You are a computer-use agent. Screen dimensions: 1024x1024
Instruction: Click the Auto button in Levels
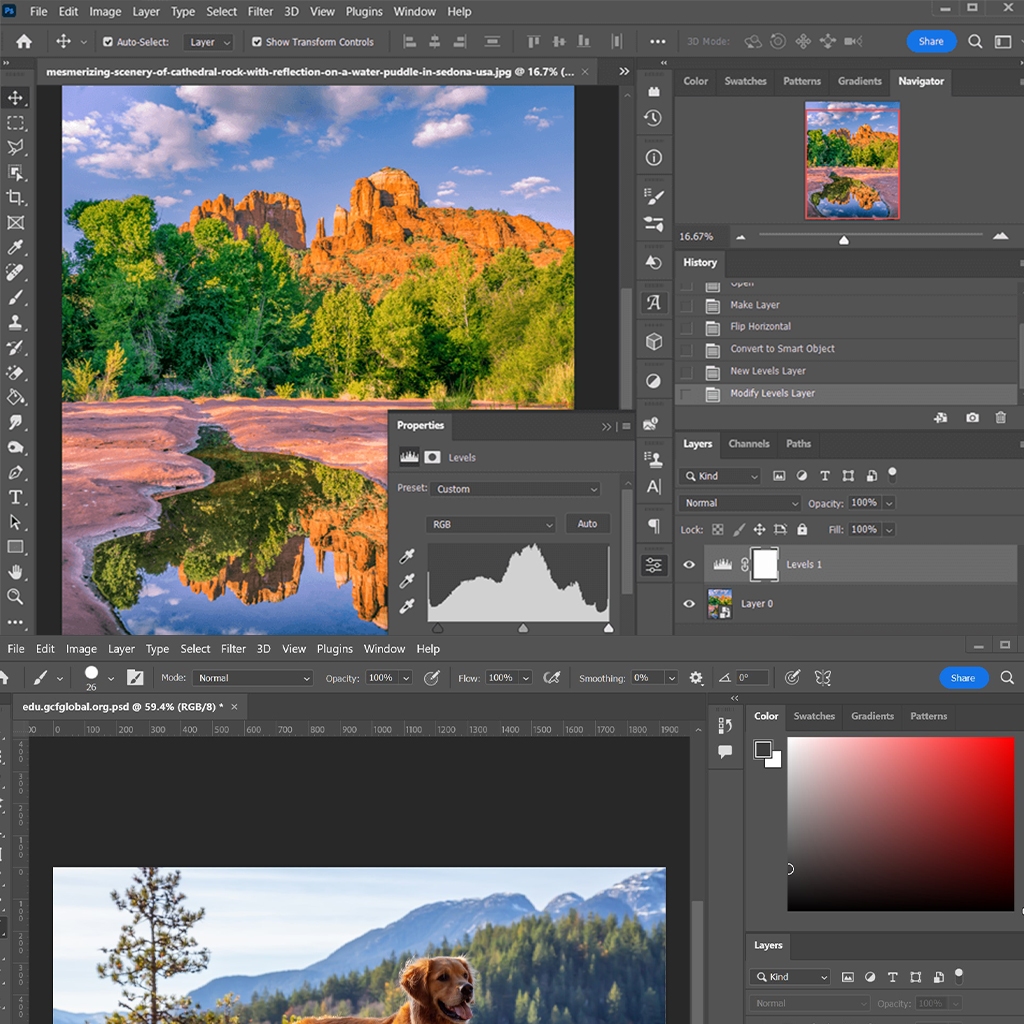(587, 524)
